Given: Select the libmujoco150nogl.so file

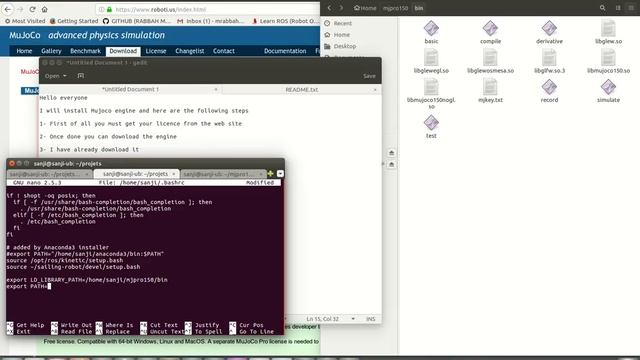Looking at the screenshot, I should 431,94.
